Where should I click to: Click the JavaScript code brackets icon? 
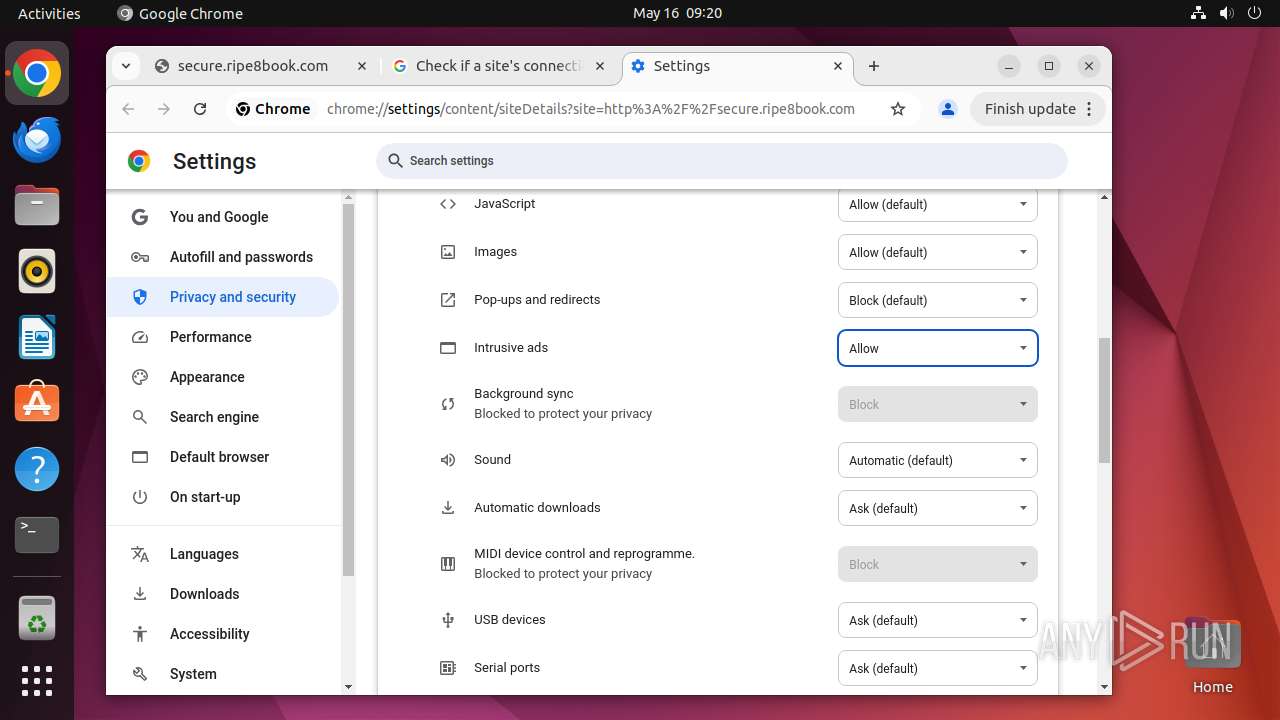click(448, 204)
